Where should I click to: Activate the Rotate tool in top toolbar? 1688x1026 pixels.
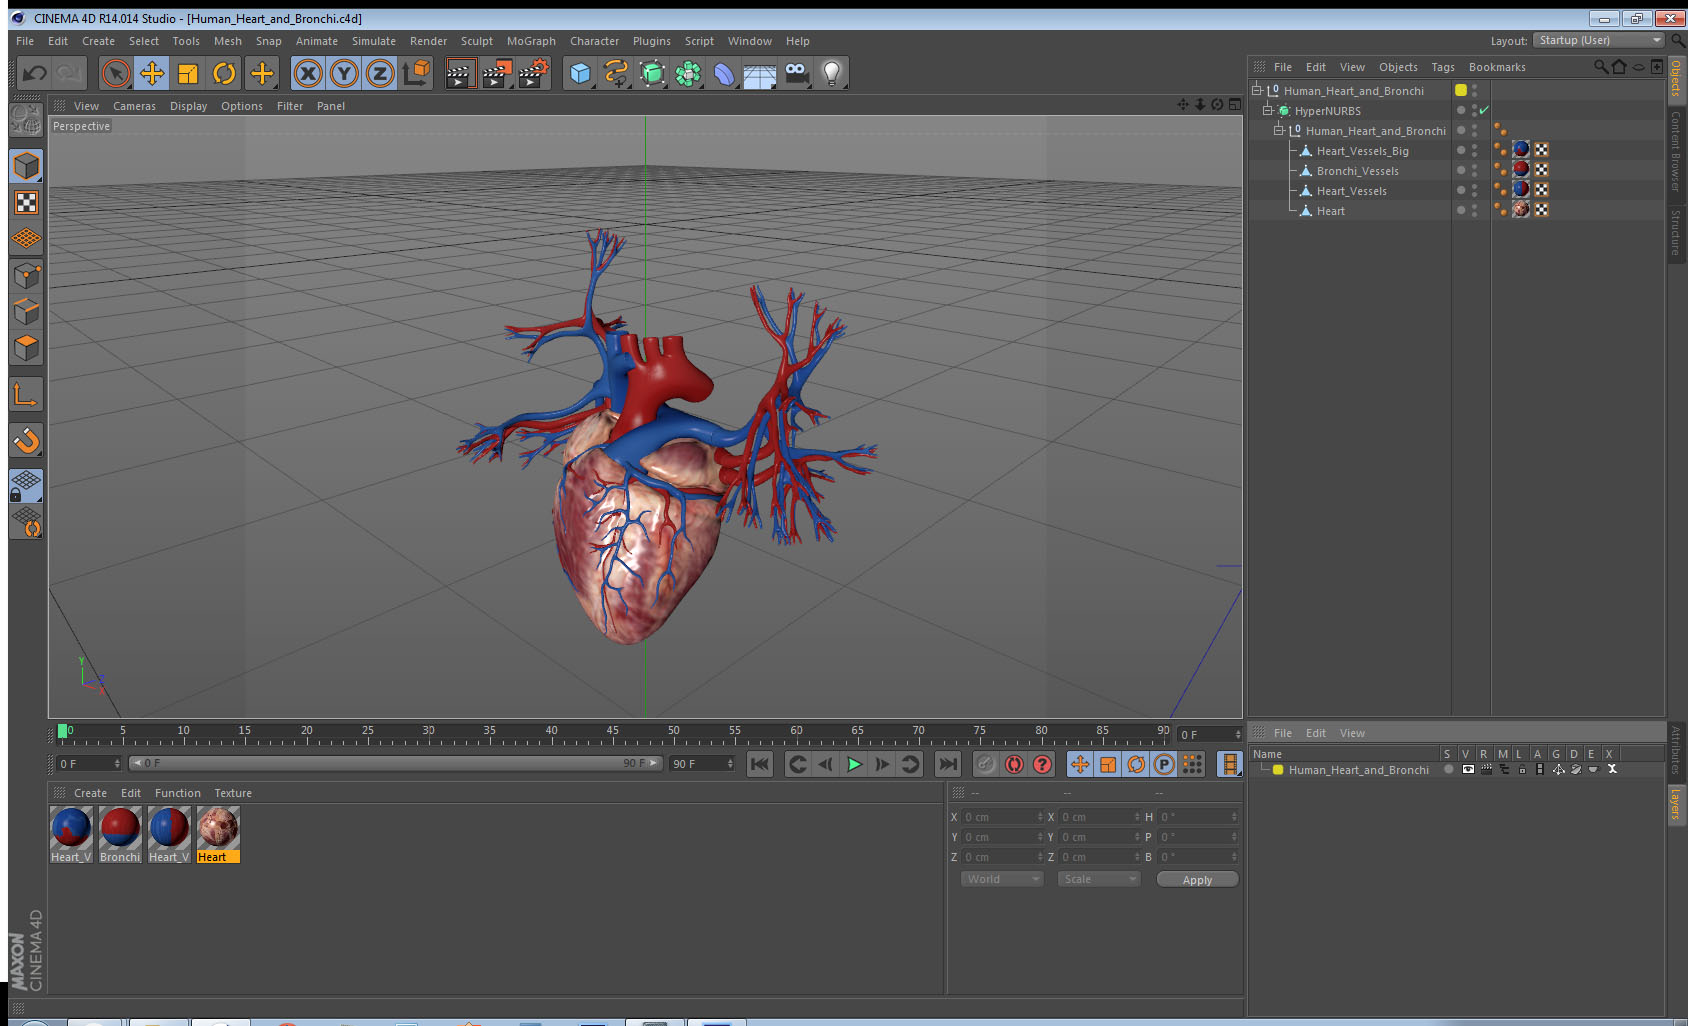point(224,73)
